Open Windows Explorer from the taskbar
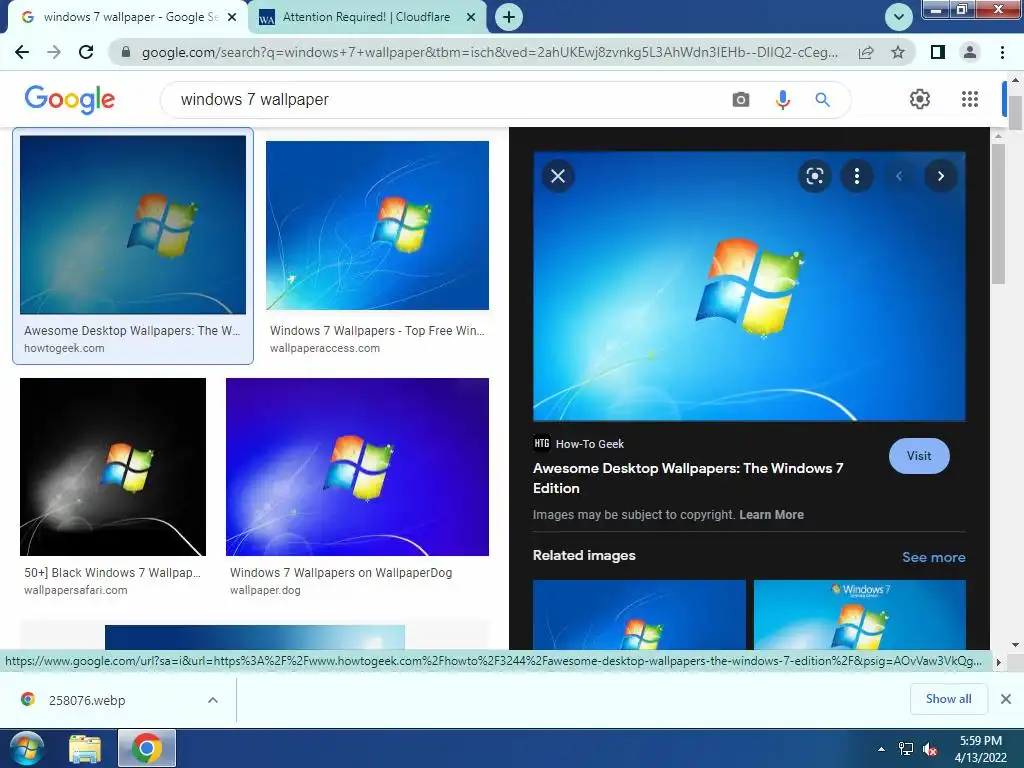Viewport: 1024px width, 768px height. (85, 748)
